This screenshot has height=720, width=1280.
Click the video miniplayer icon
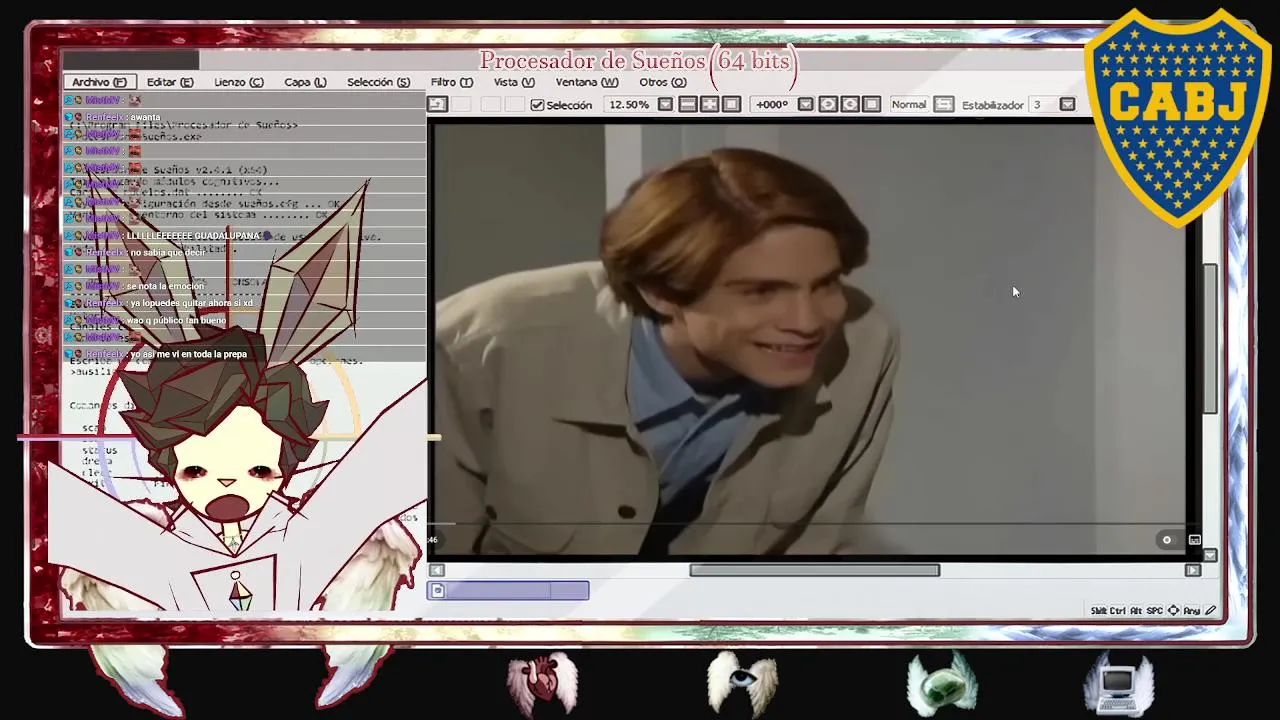(1194, 540)
